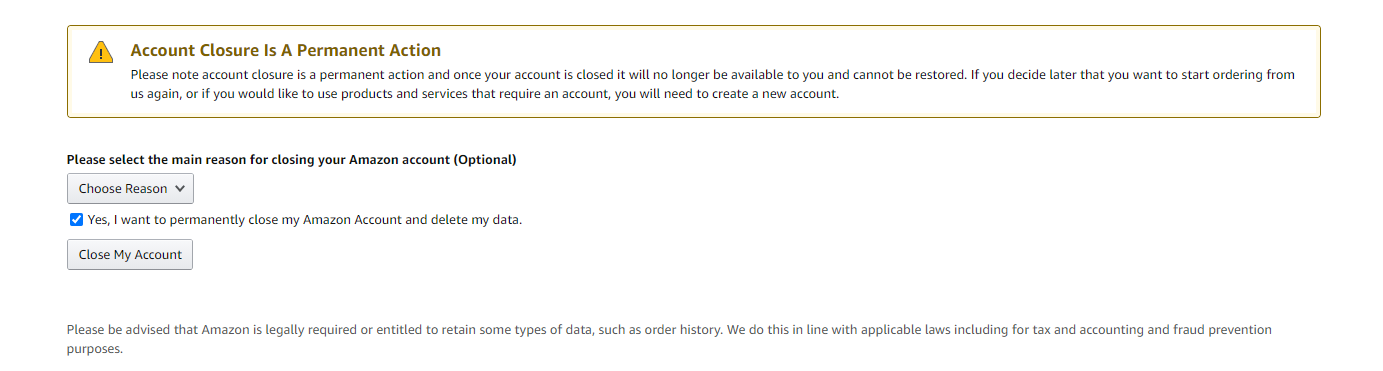The image size is (1383, 371).
Task: Uncheck the permanently close account checkbox
Action: click(76, 220)
